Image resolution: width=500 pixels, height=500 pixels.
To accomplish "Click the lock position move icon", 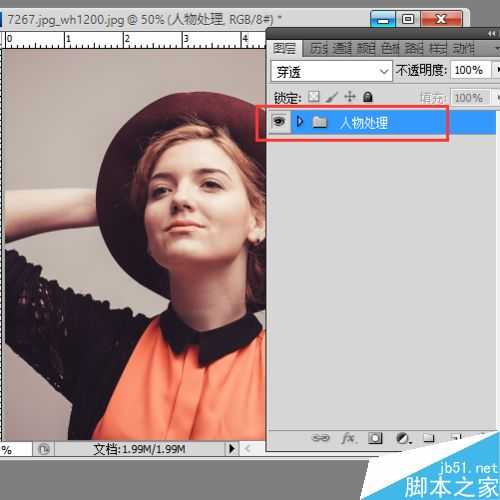I will point(350,97).
